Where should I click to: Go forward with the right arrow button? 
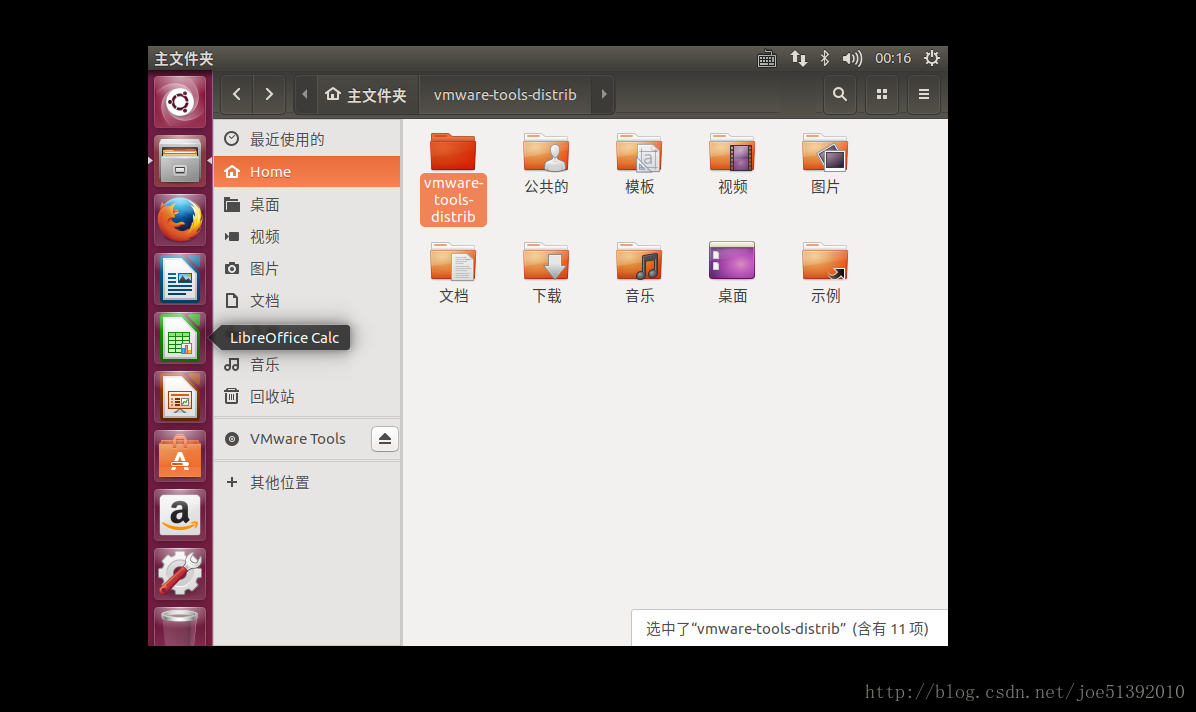click(x=269, y=95)
